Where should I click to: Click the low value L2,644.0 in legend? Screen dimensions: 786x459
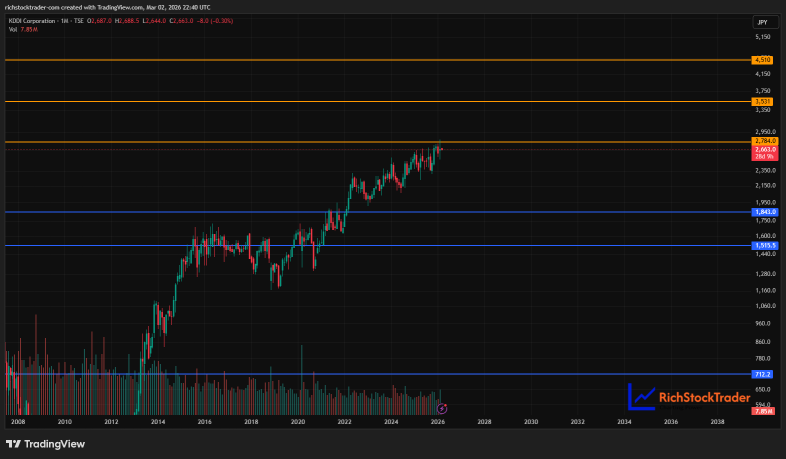(154, 21)
